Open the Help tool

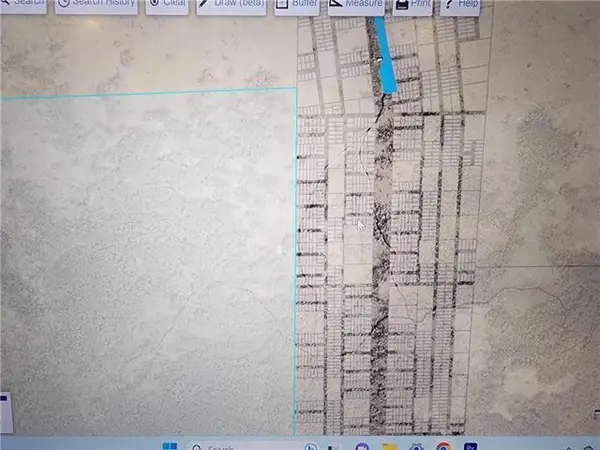pyautogui.click(x=462, y=5)
